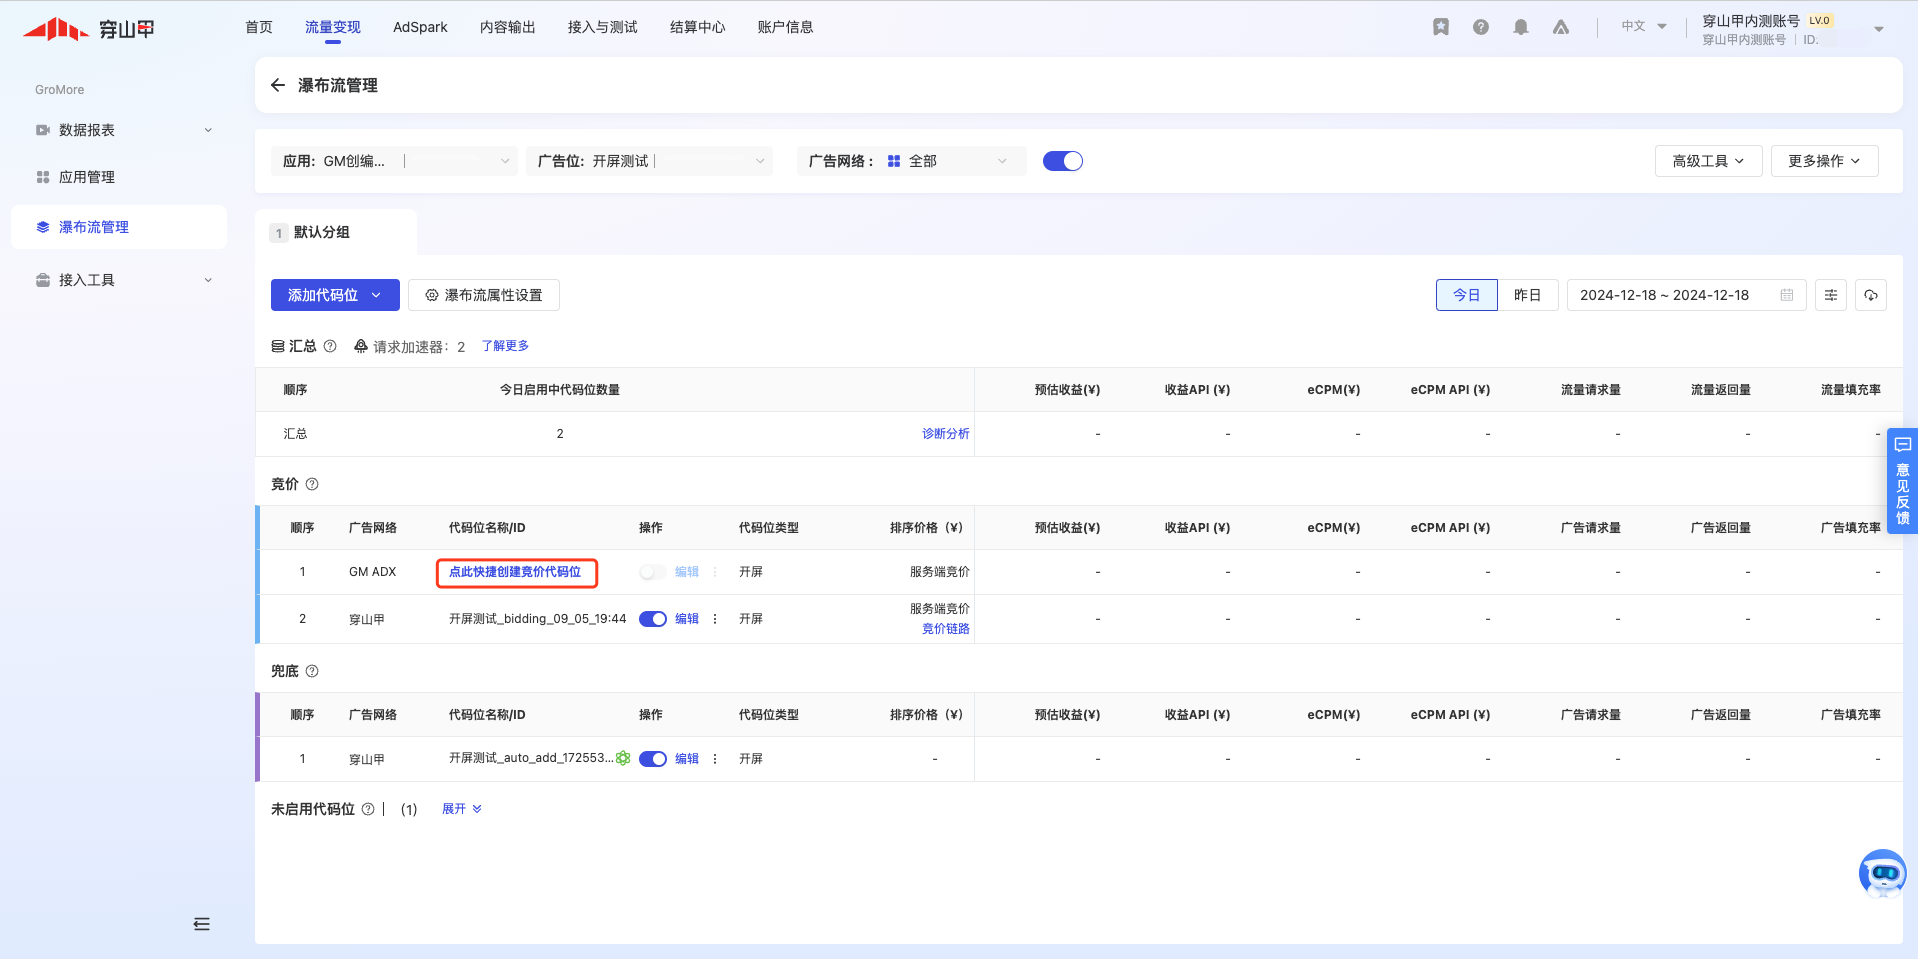This screenshot has height=959, width=1918.
Task: Open 账户信息 menu
Action: 786,27
